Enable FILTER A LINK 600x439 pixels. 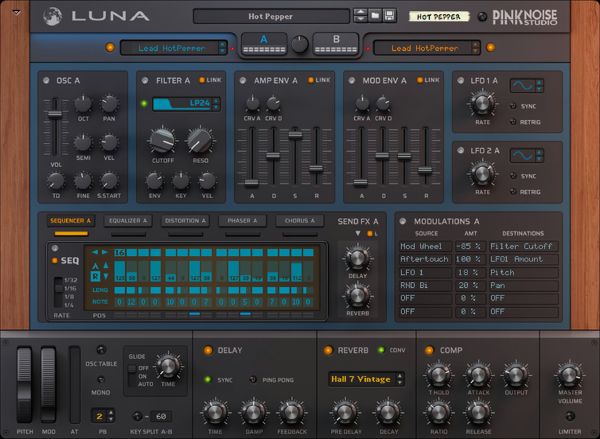(x=202, y=80)
